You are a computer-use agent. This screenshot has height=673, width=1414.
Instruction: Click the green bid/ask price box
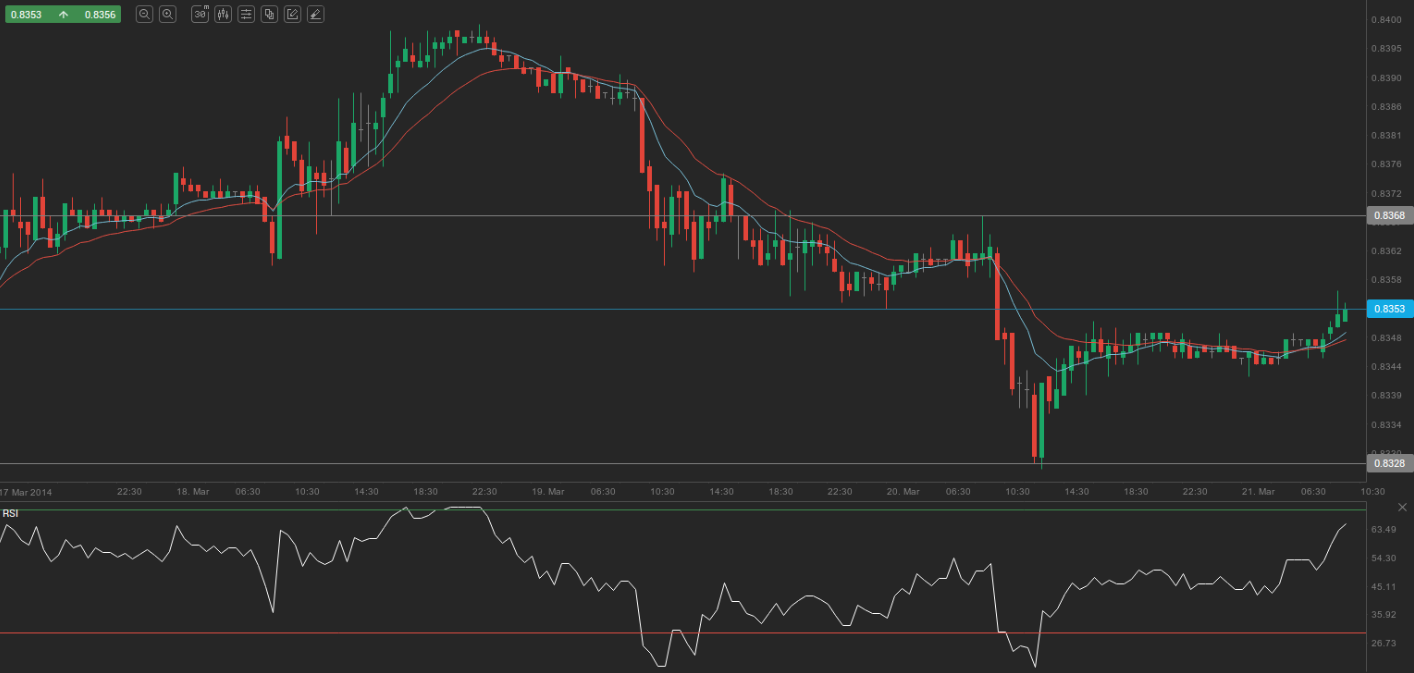tap(62, 15)
